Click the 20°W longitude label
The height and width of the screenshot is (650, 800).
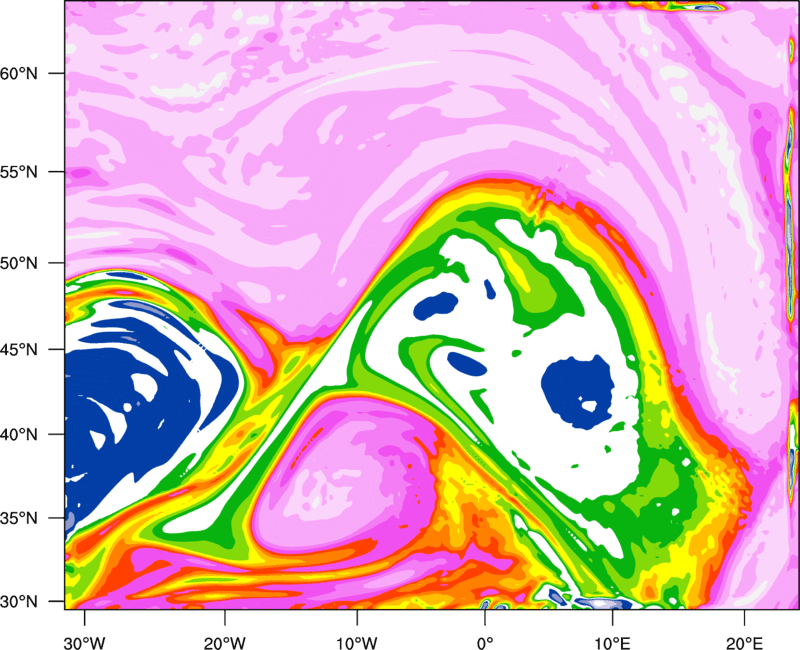click(224, 643)
